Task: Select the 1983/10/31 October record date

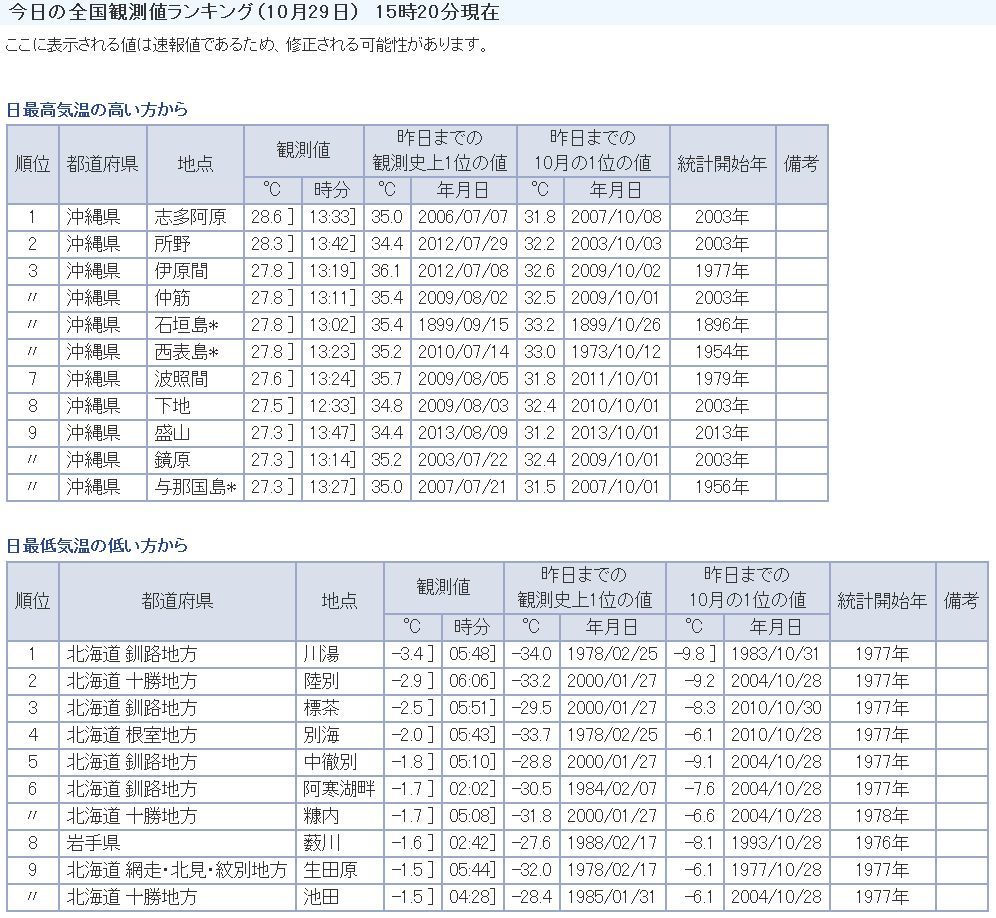Action: (775, 654)
